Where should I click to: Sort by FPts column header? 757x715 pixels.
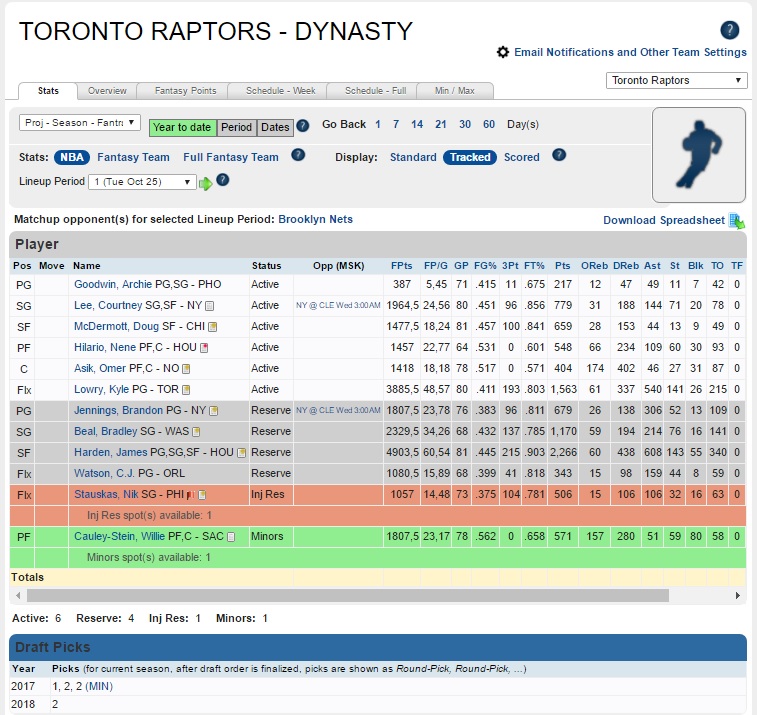click(401, 266)
